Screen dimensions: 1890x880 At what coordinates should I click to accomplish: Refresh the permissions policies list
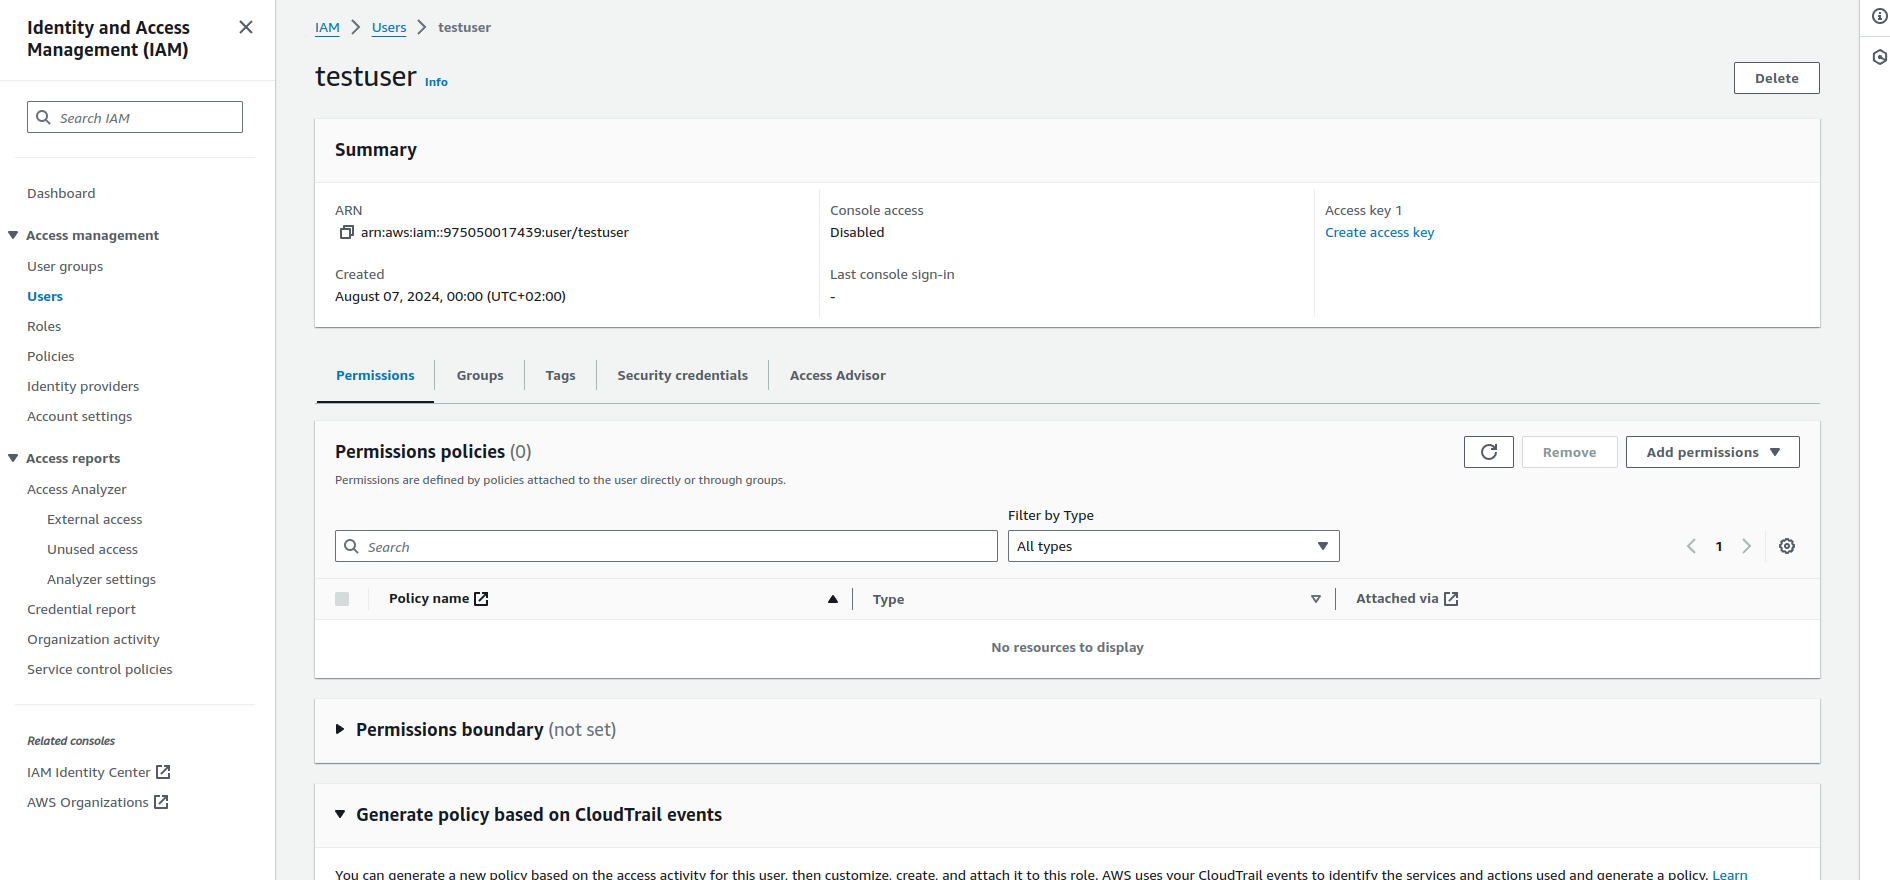coord(1489,452)
